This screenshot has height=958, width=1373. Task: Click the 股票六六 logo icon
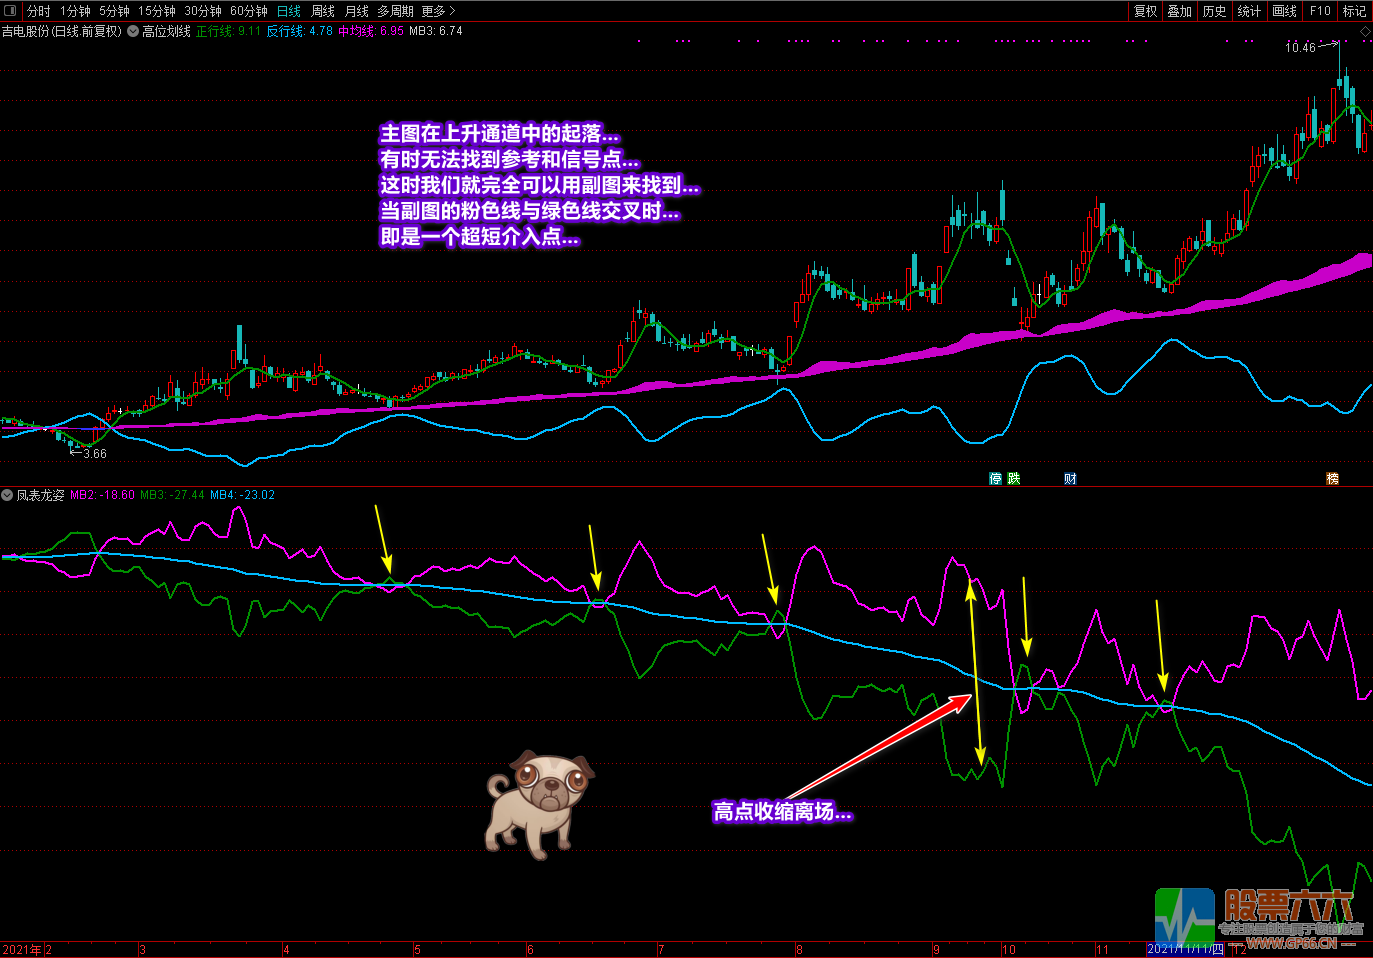[1184, 916]
